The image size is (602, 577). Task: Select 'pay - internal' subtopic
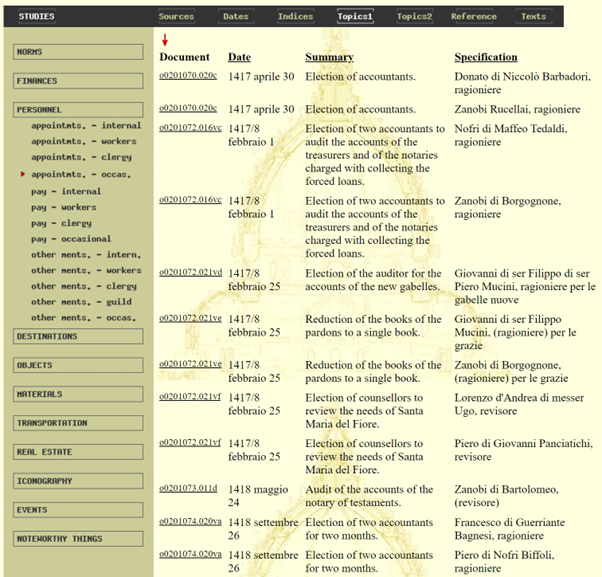click(66, 191)
